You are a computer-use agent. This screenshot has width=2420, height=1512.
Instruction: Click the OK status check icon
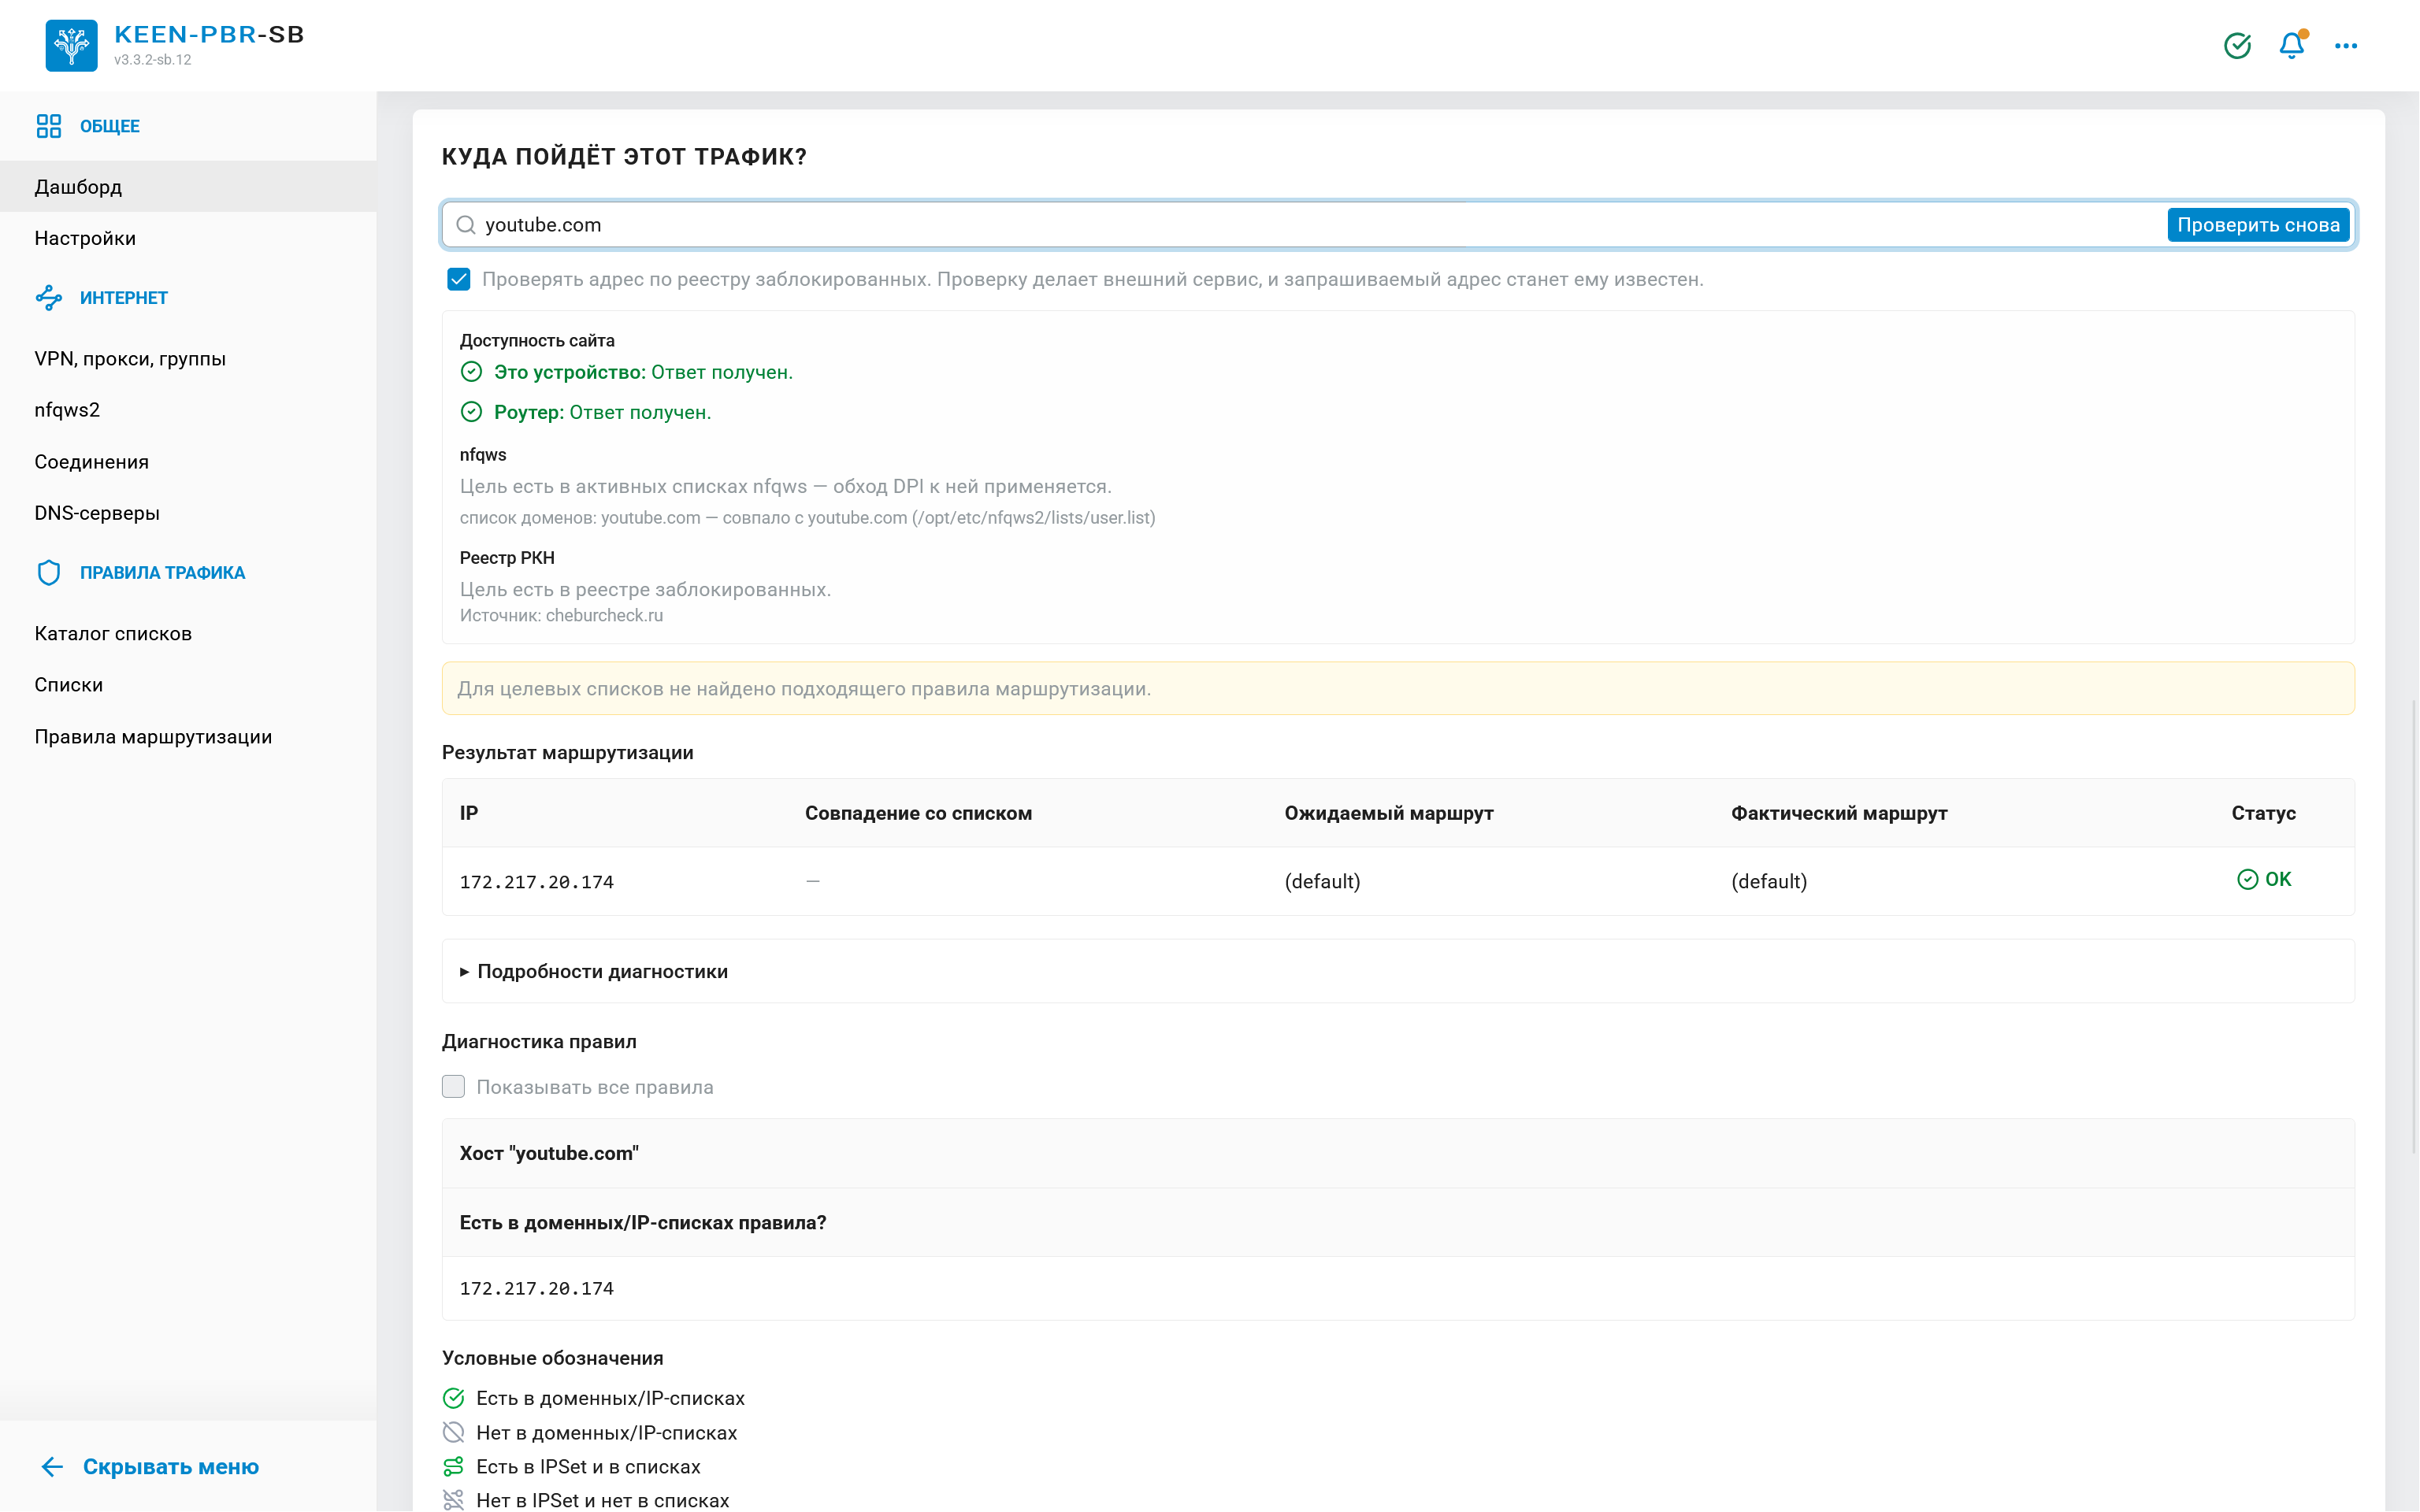point(2247,880)
